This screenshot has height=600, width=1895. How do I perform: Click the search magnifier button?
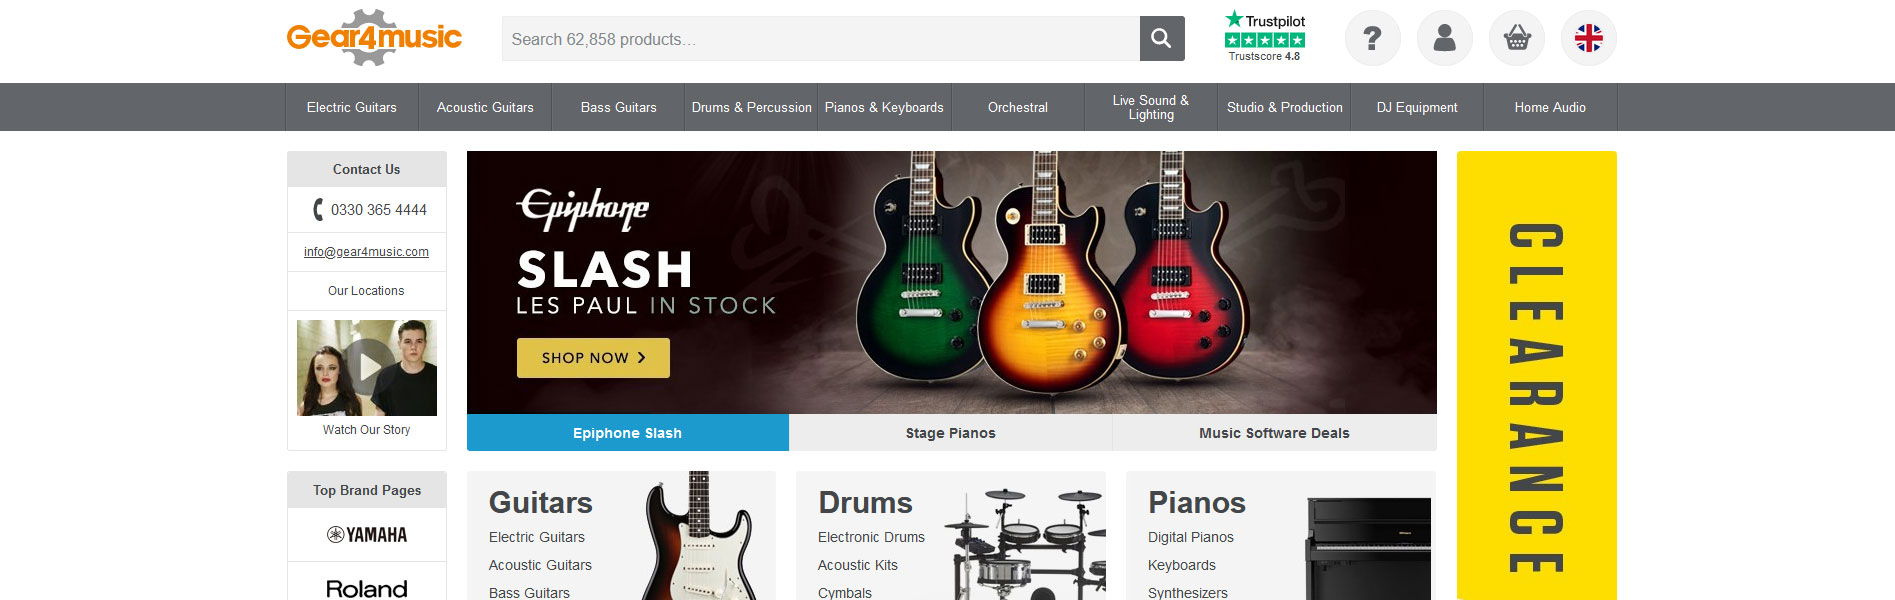pos(1162,38)
